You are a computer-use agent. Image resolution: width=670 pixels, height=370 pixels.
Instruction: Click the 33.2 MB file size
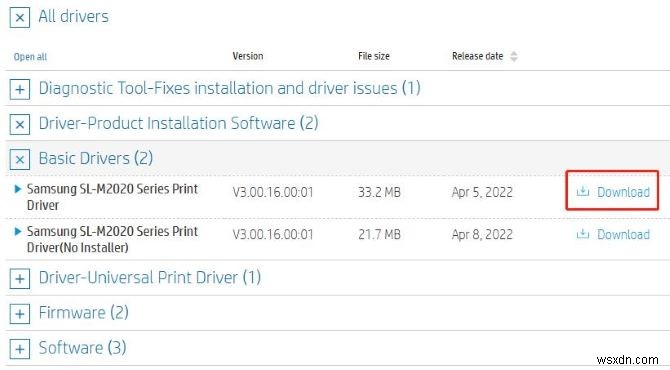pyautogui.click(x=379, y=192)
